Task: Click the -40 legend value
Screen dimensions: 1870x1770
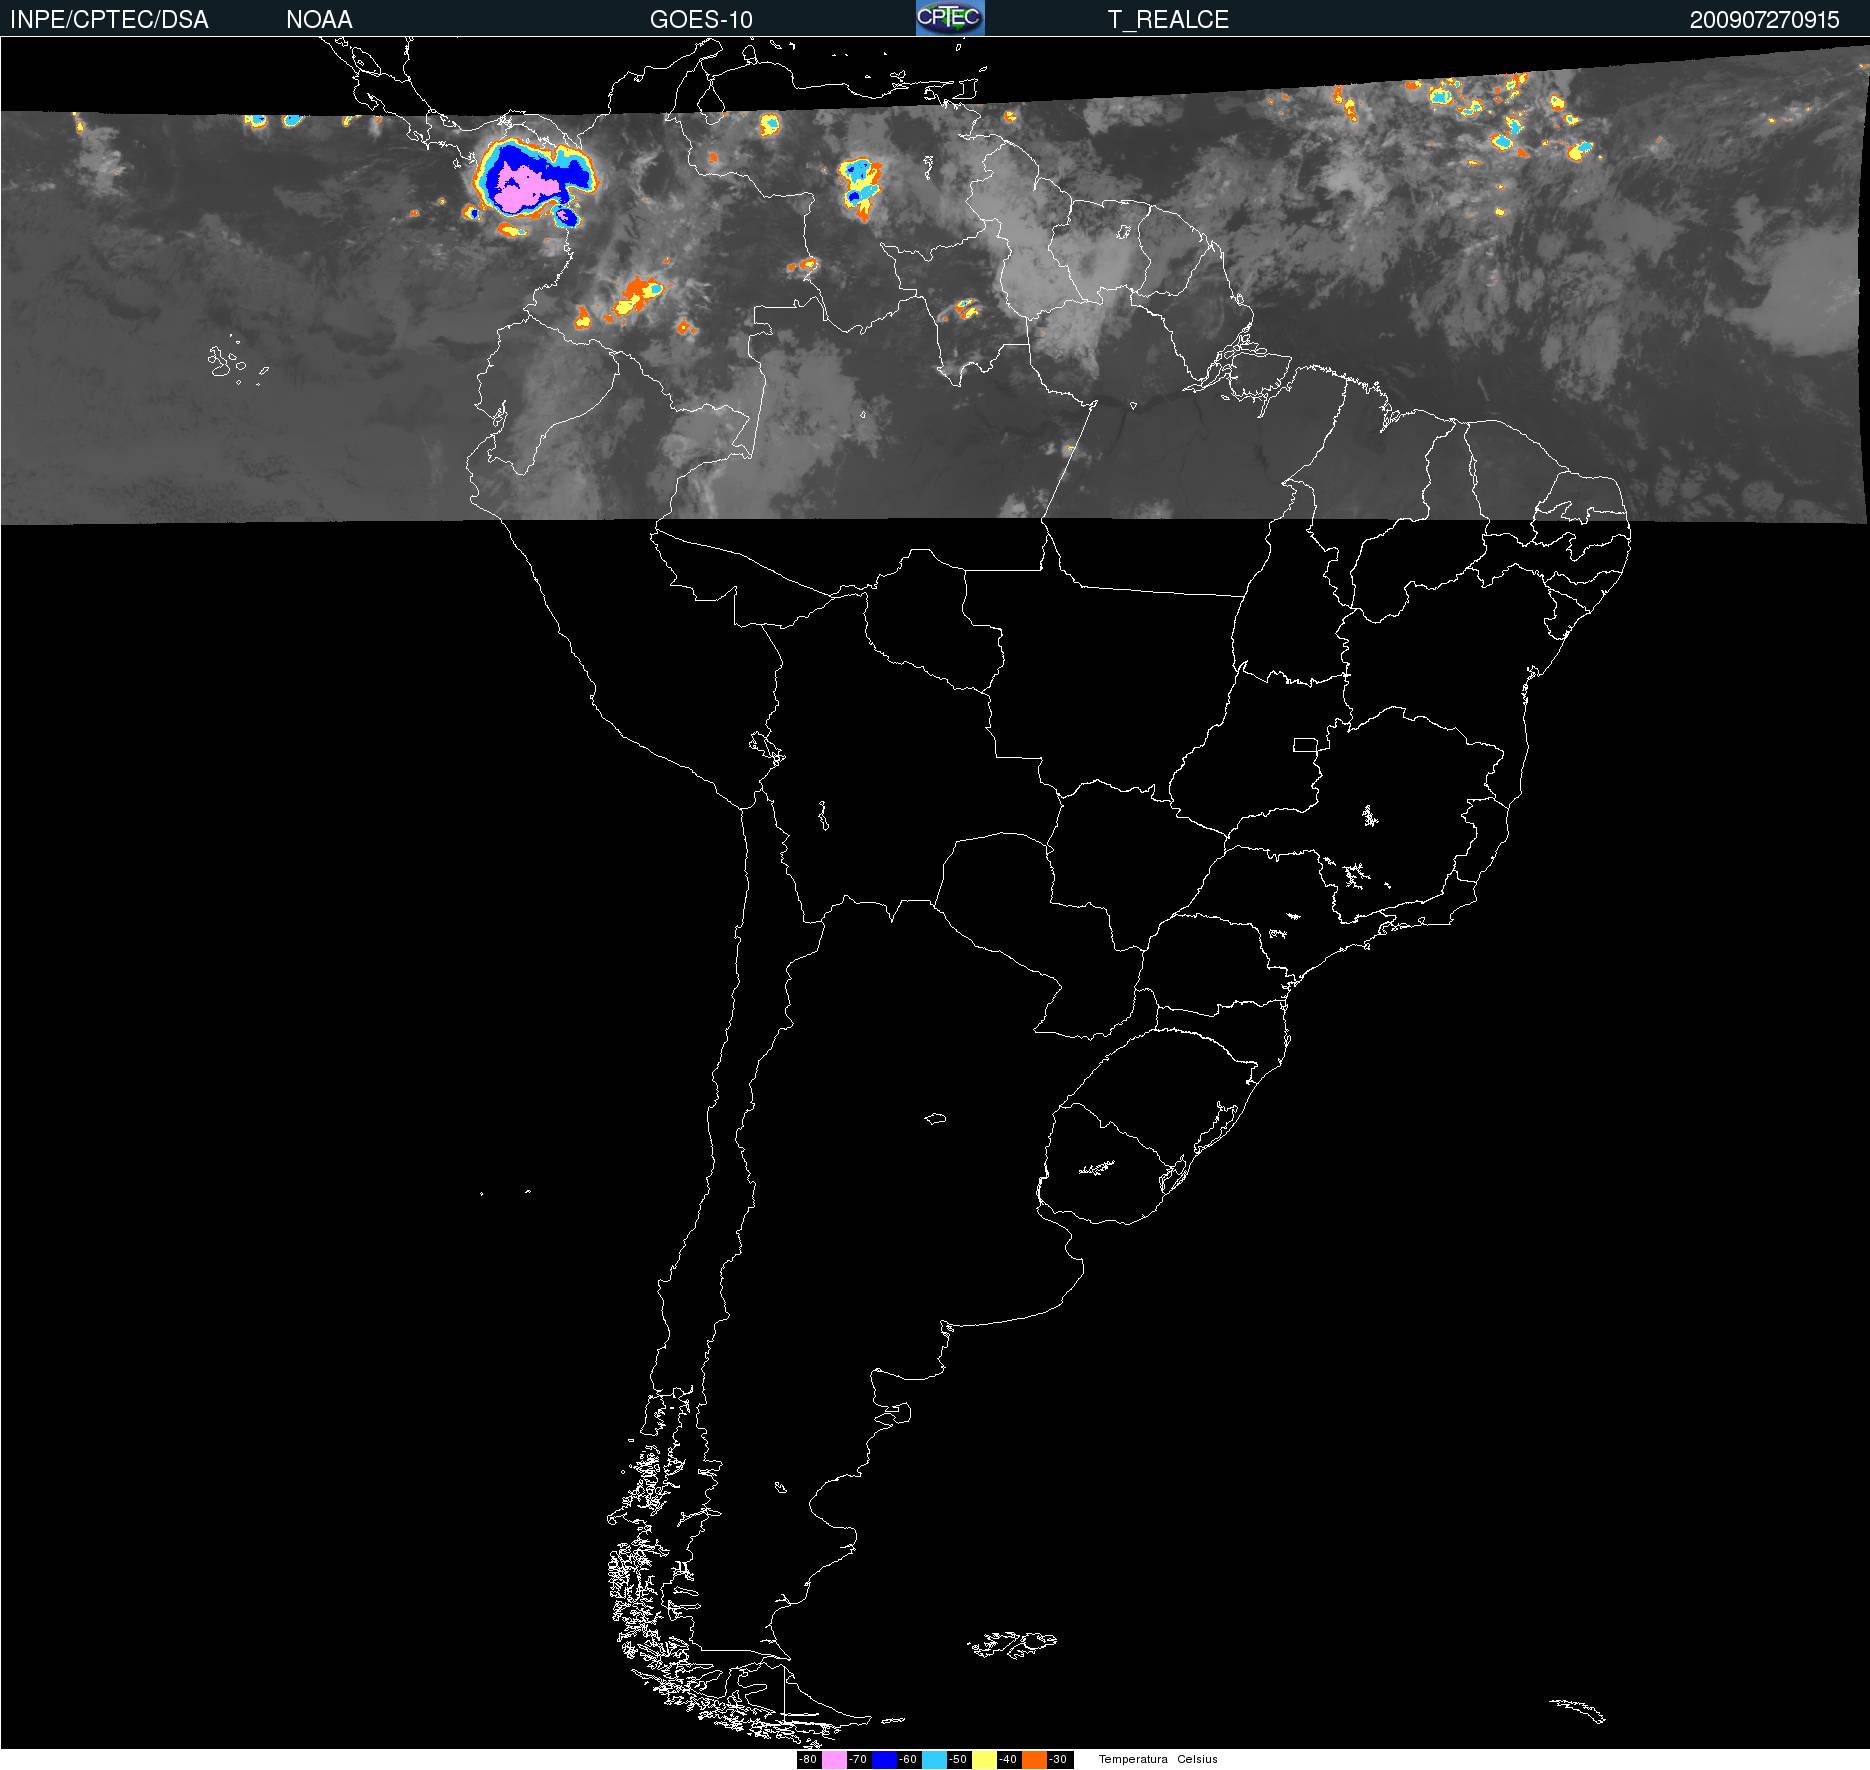Action: click(1008, 1759)
